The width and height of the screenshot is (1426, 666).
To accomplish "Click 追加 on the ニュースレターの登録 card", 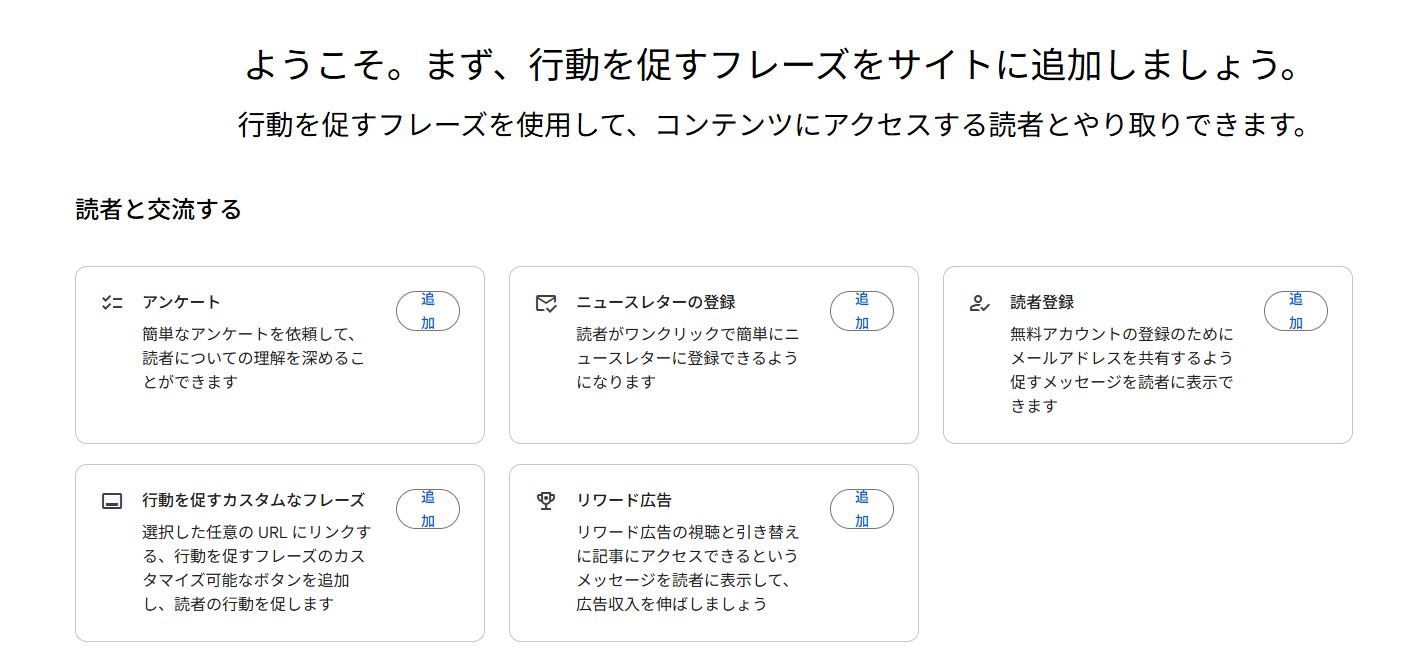I will (862, 310).
